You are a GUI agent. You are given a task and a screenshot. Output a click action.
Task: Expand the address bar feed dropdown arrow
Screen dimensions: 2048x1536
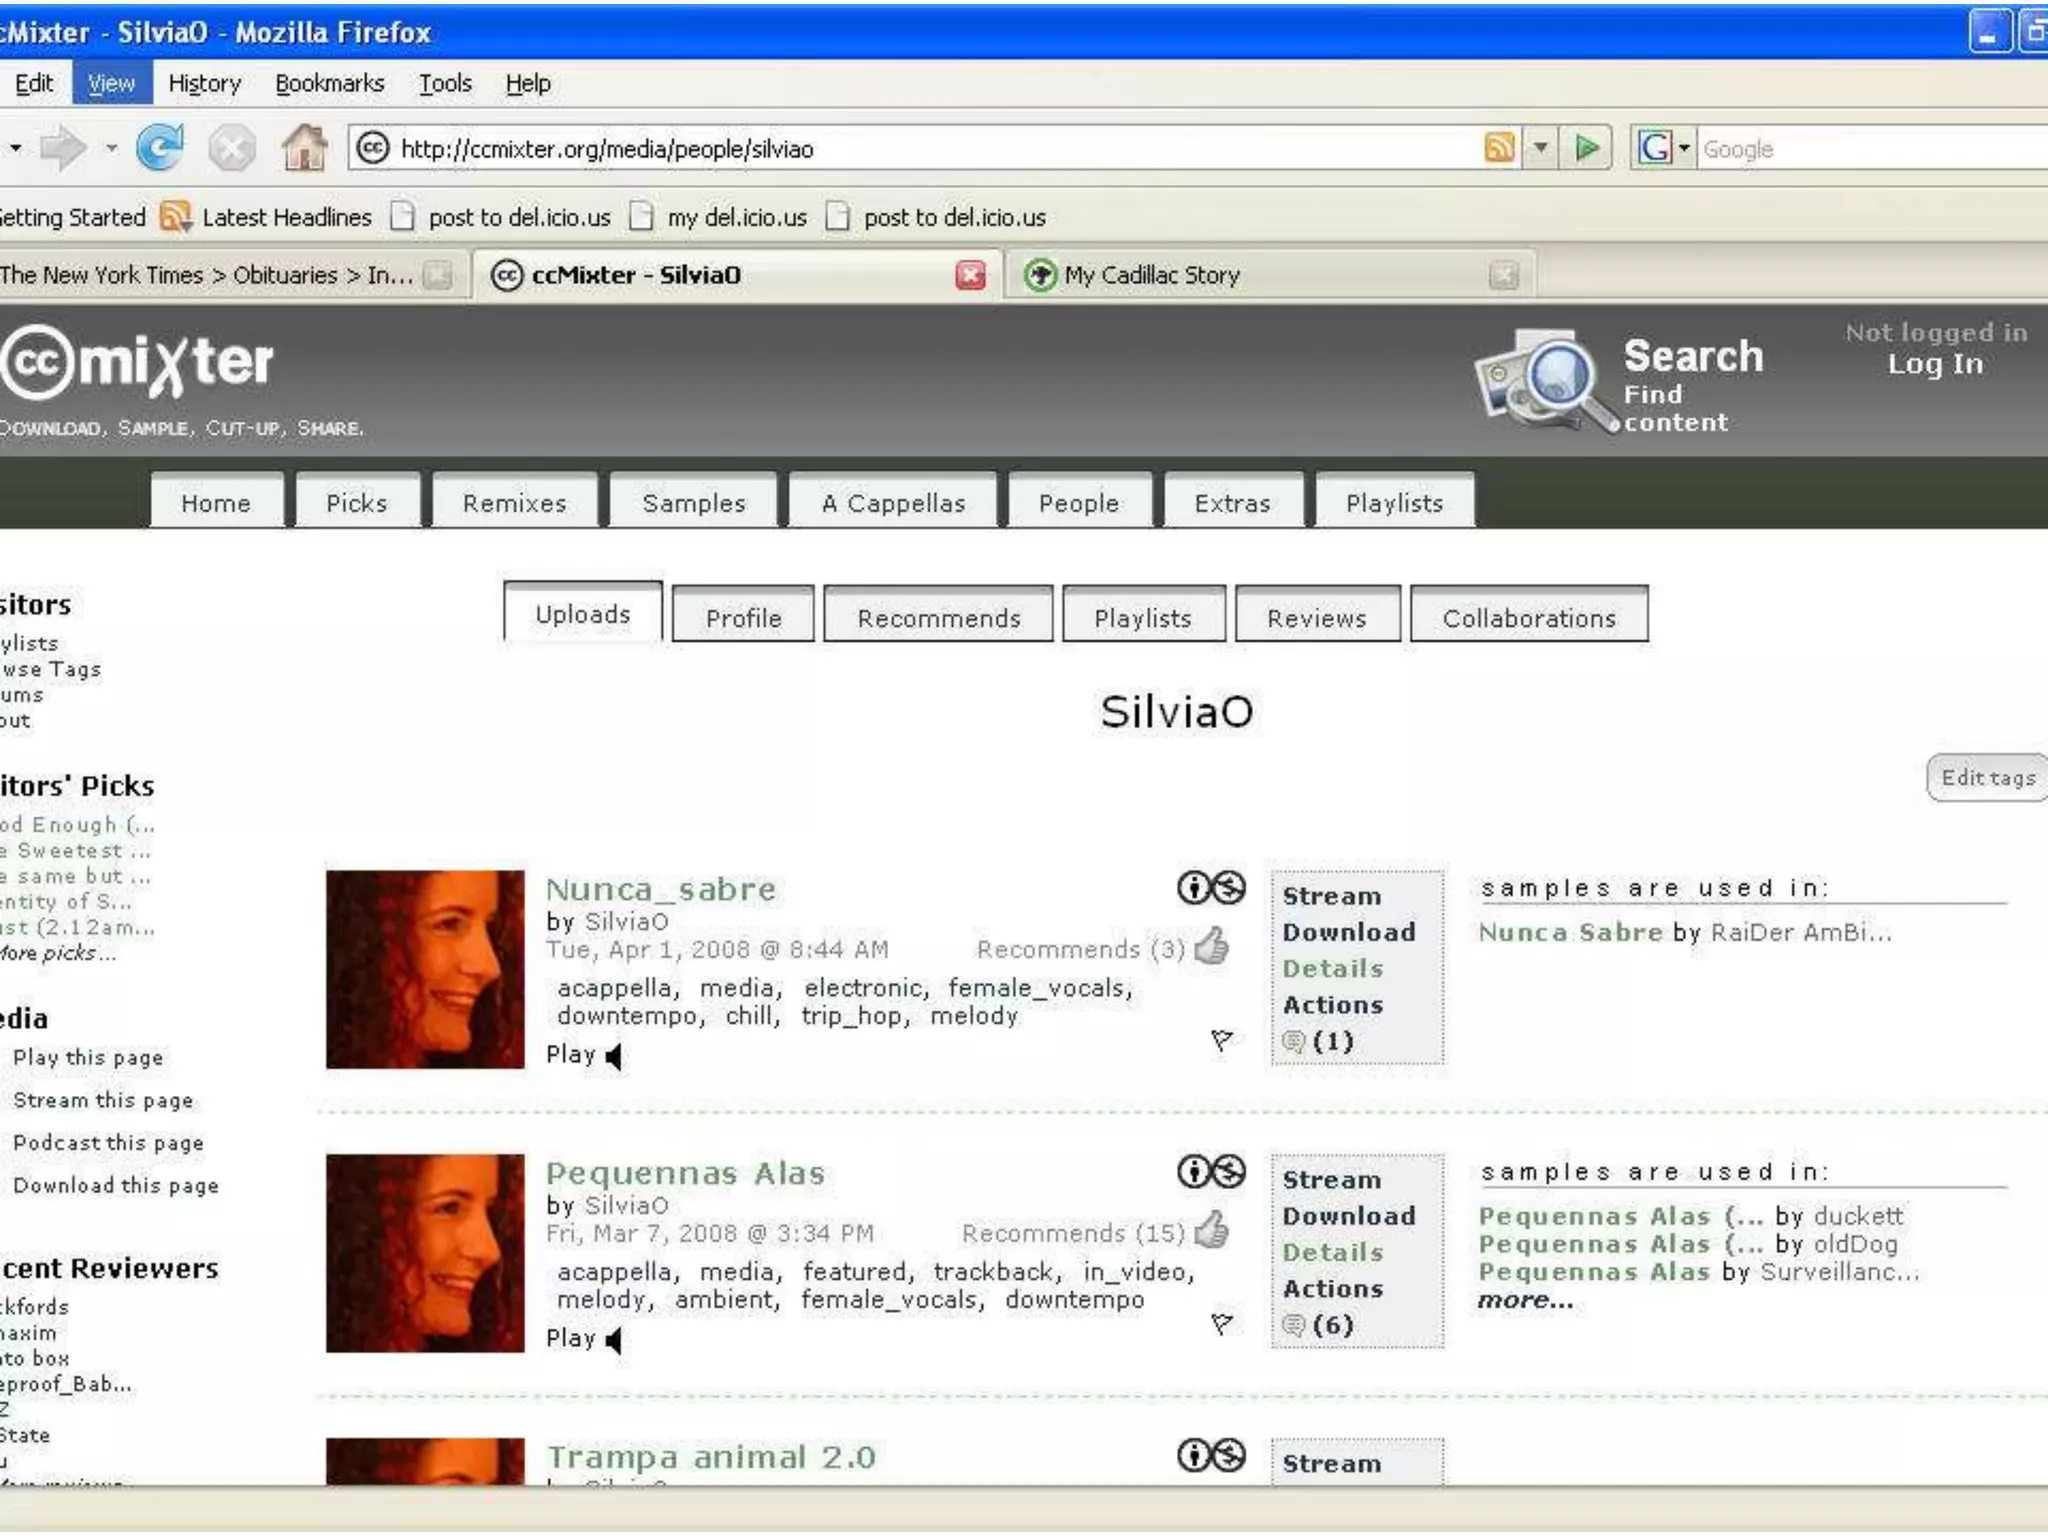1541,149
